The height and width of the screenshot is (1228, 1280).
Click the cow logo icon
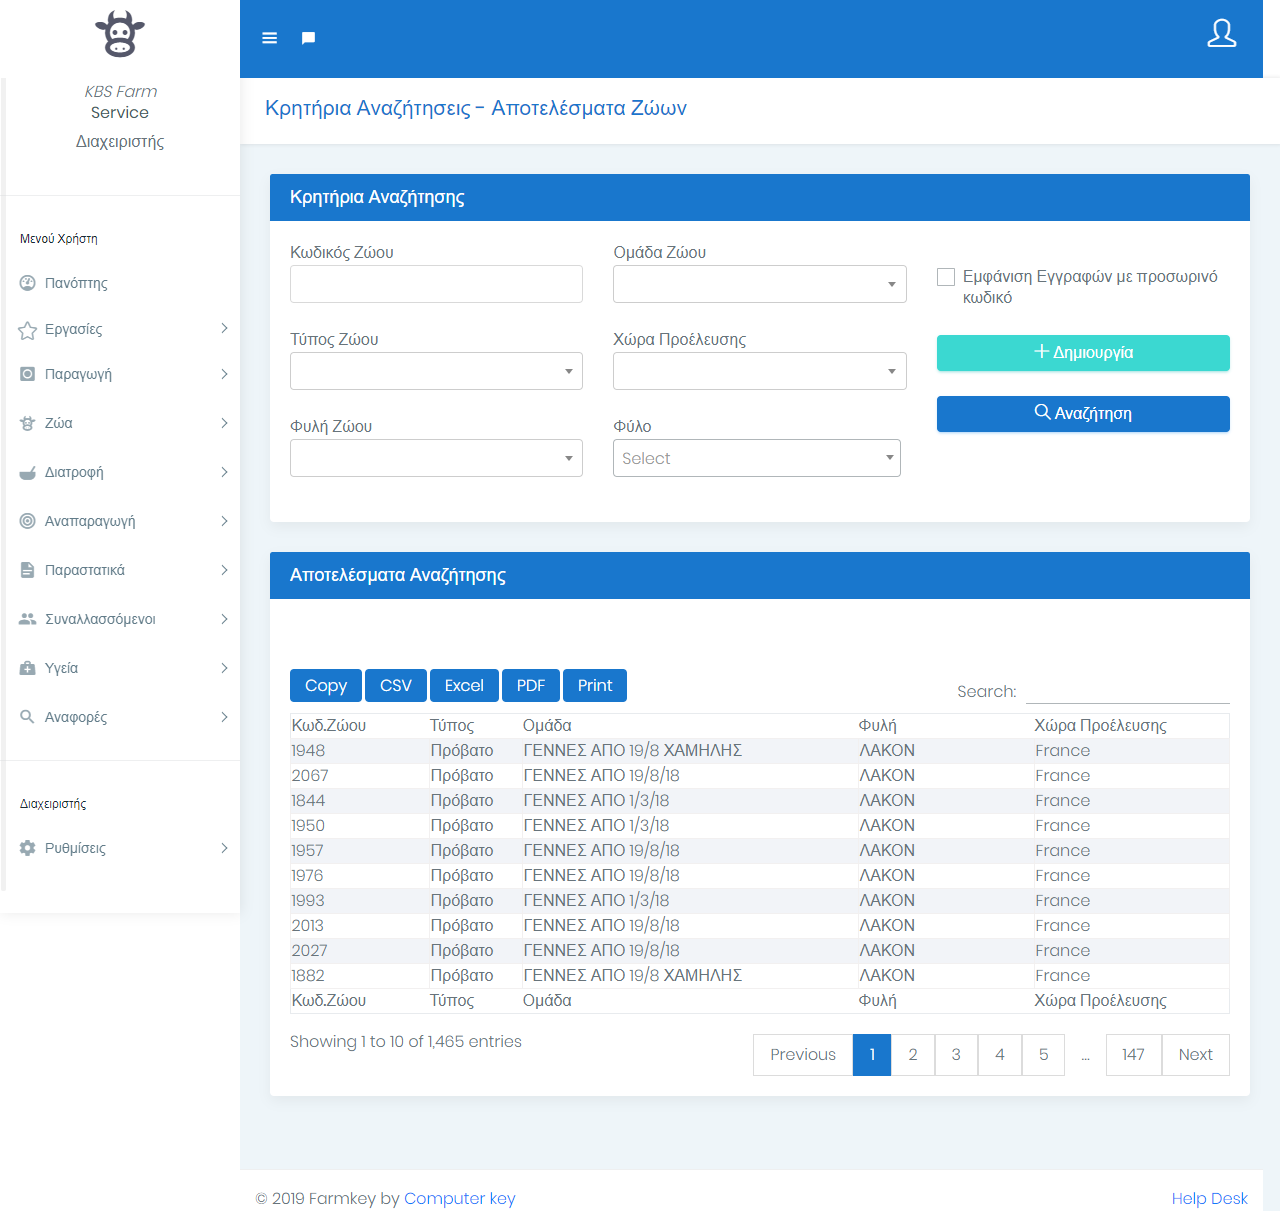(x=120, y=34)
